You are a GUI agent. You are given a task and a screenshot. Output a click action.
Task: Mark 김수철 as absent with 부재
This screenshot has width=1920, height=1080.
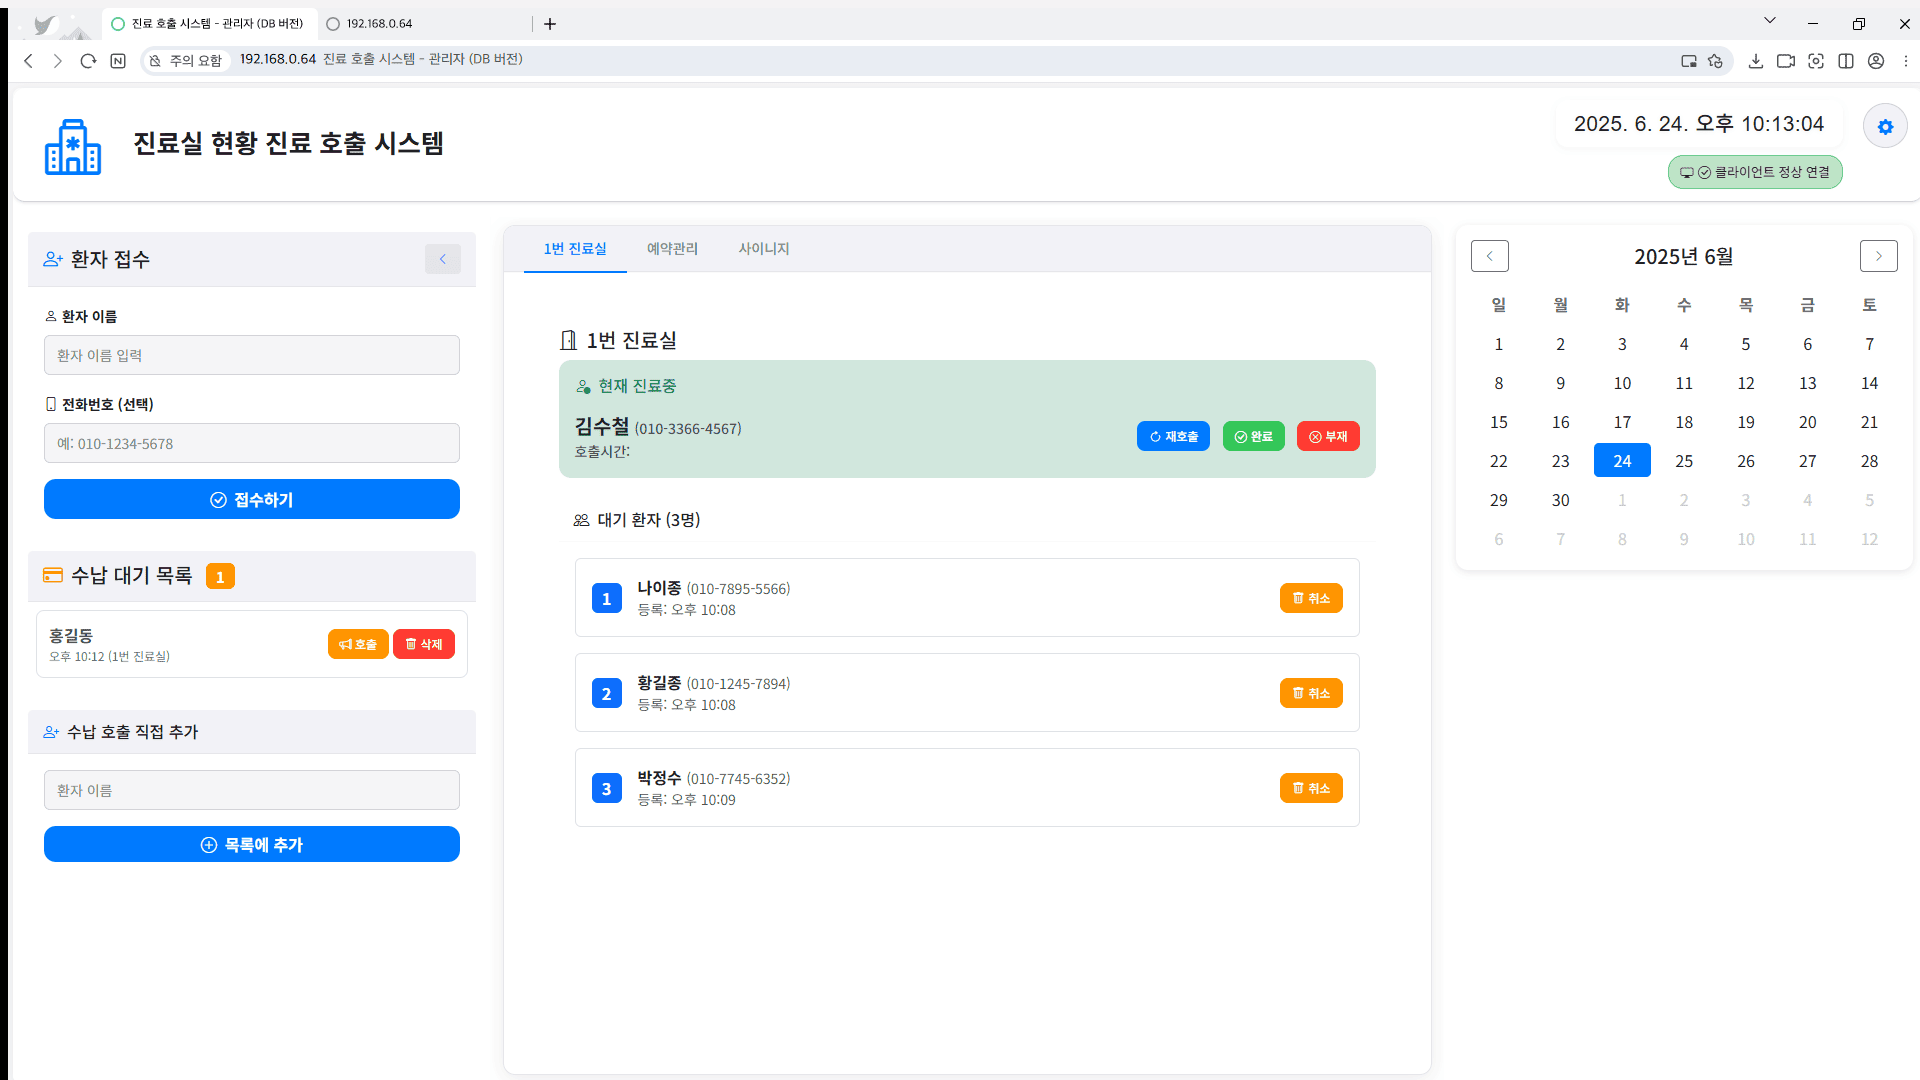tap(1328, 436)
